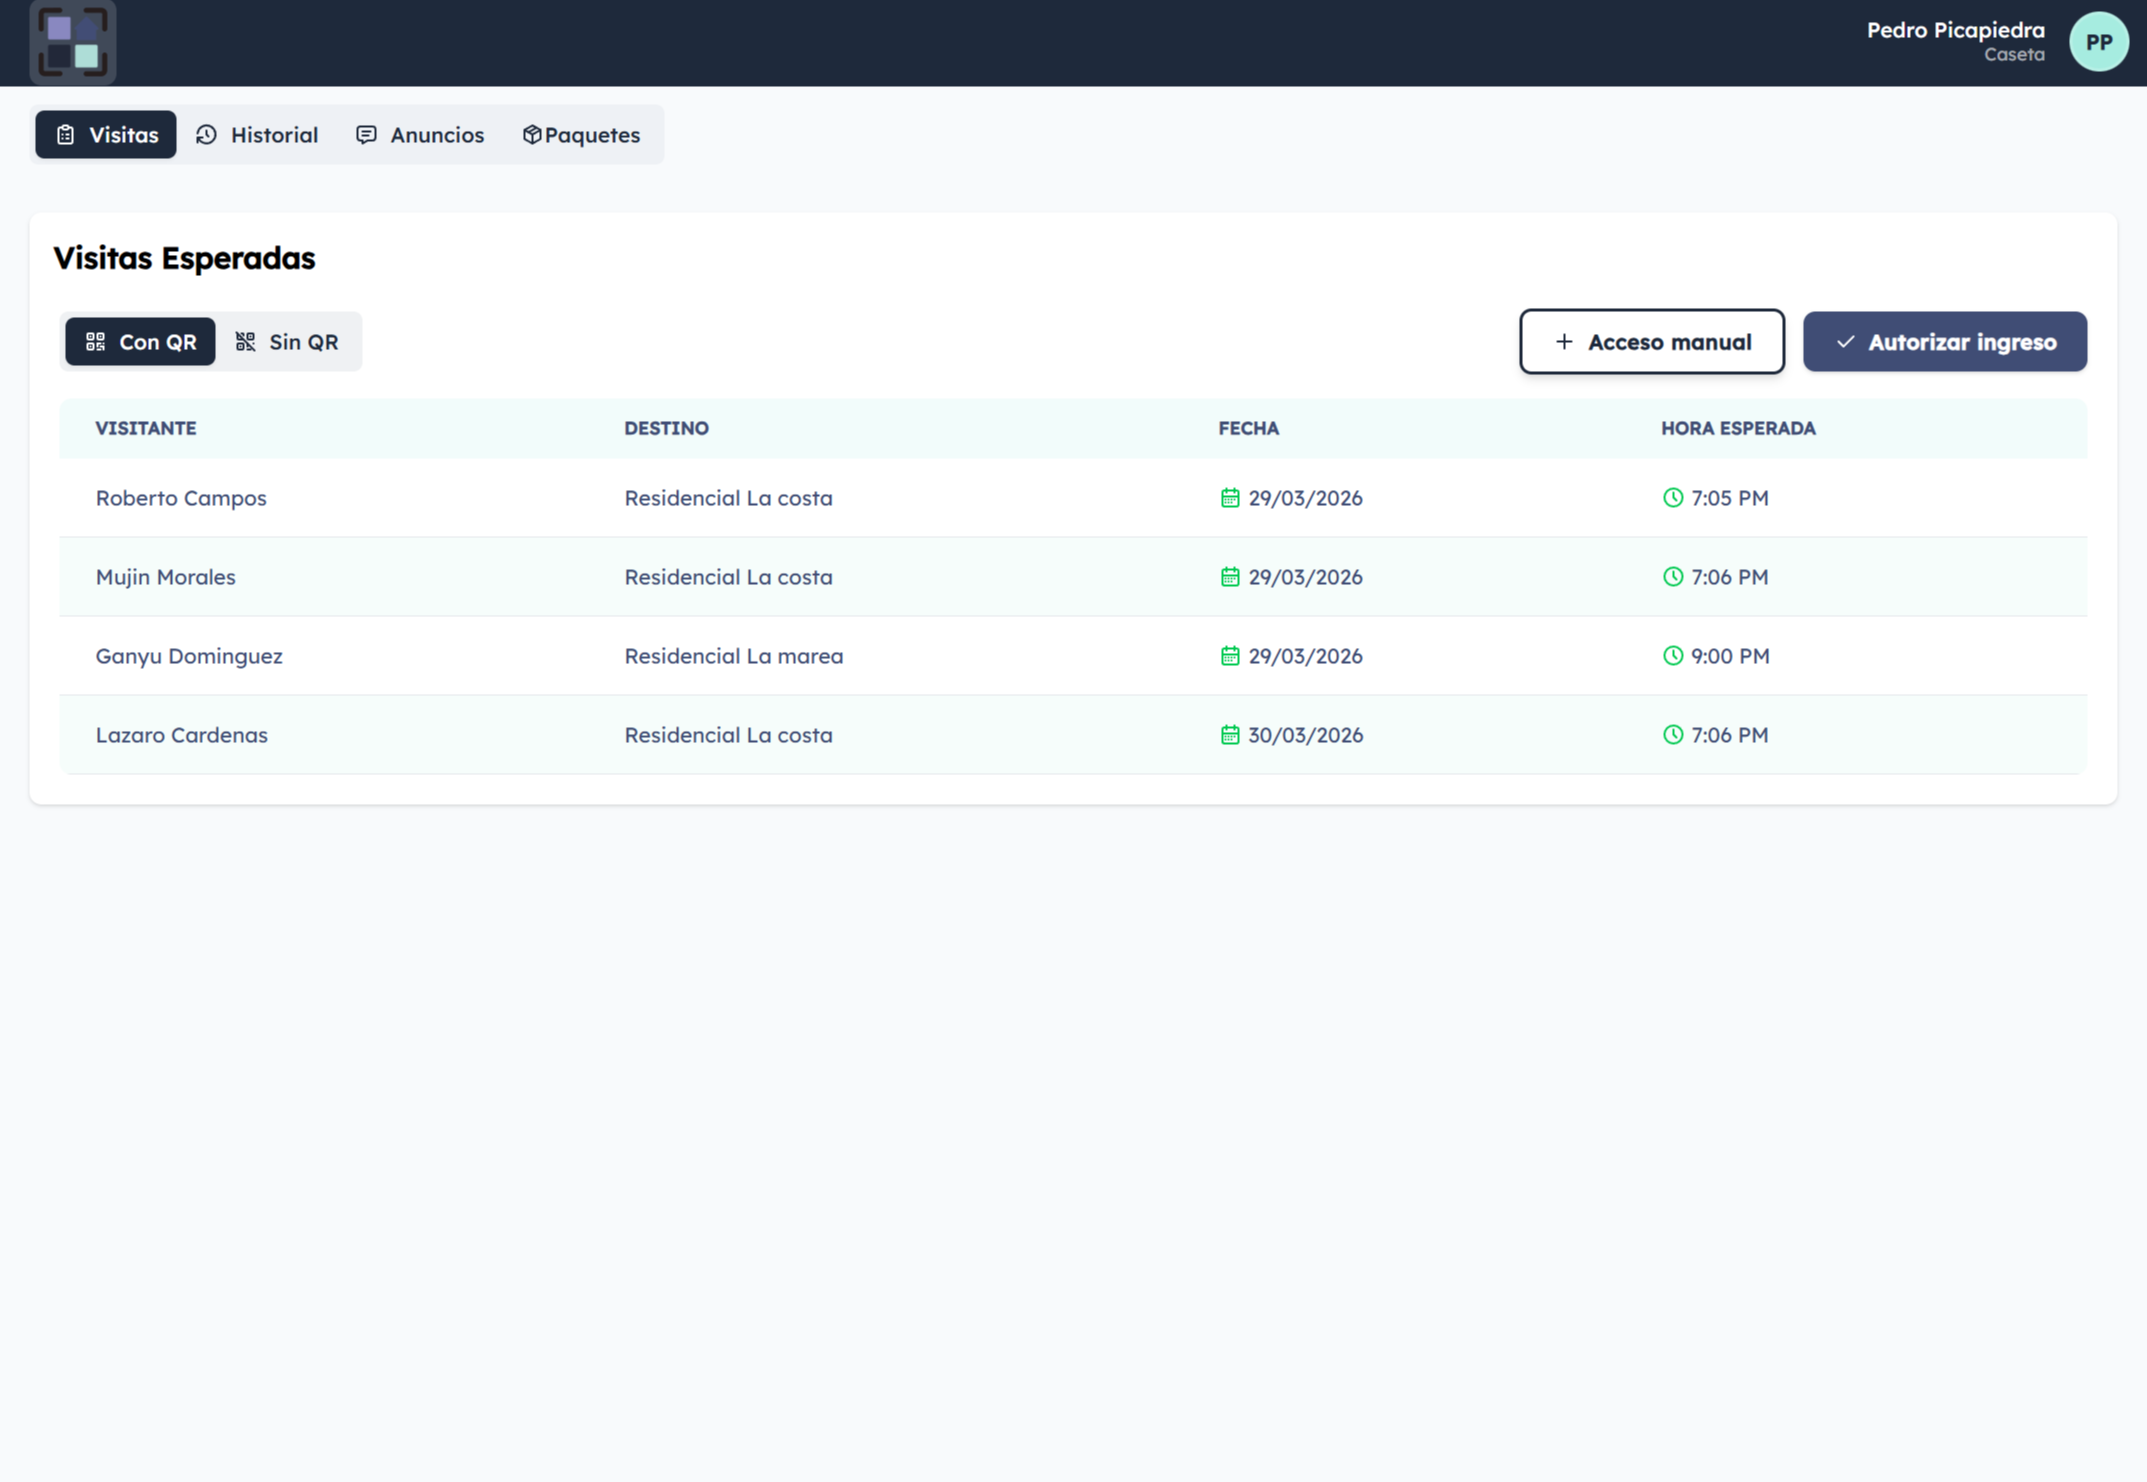Click the app logo icon
The width and height of the screenshot is (2147, 1482).
click(73, 43)
